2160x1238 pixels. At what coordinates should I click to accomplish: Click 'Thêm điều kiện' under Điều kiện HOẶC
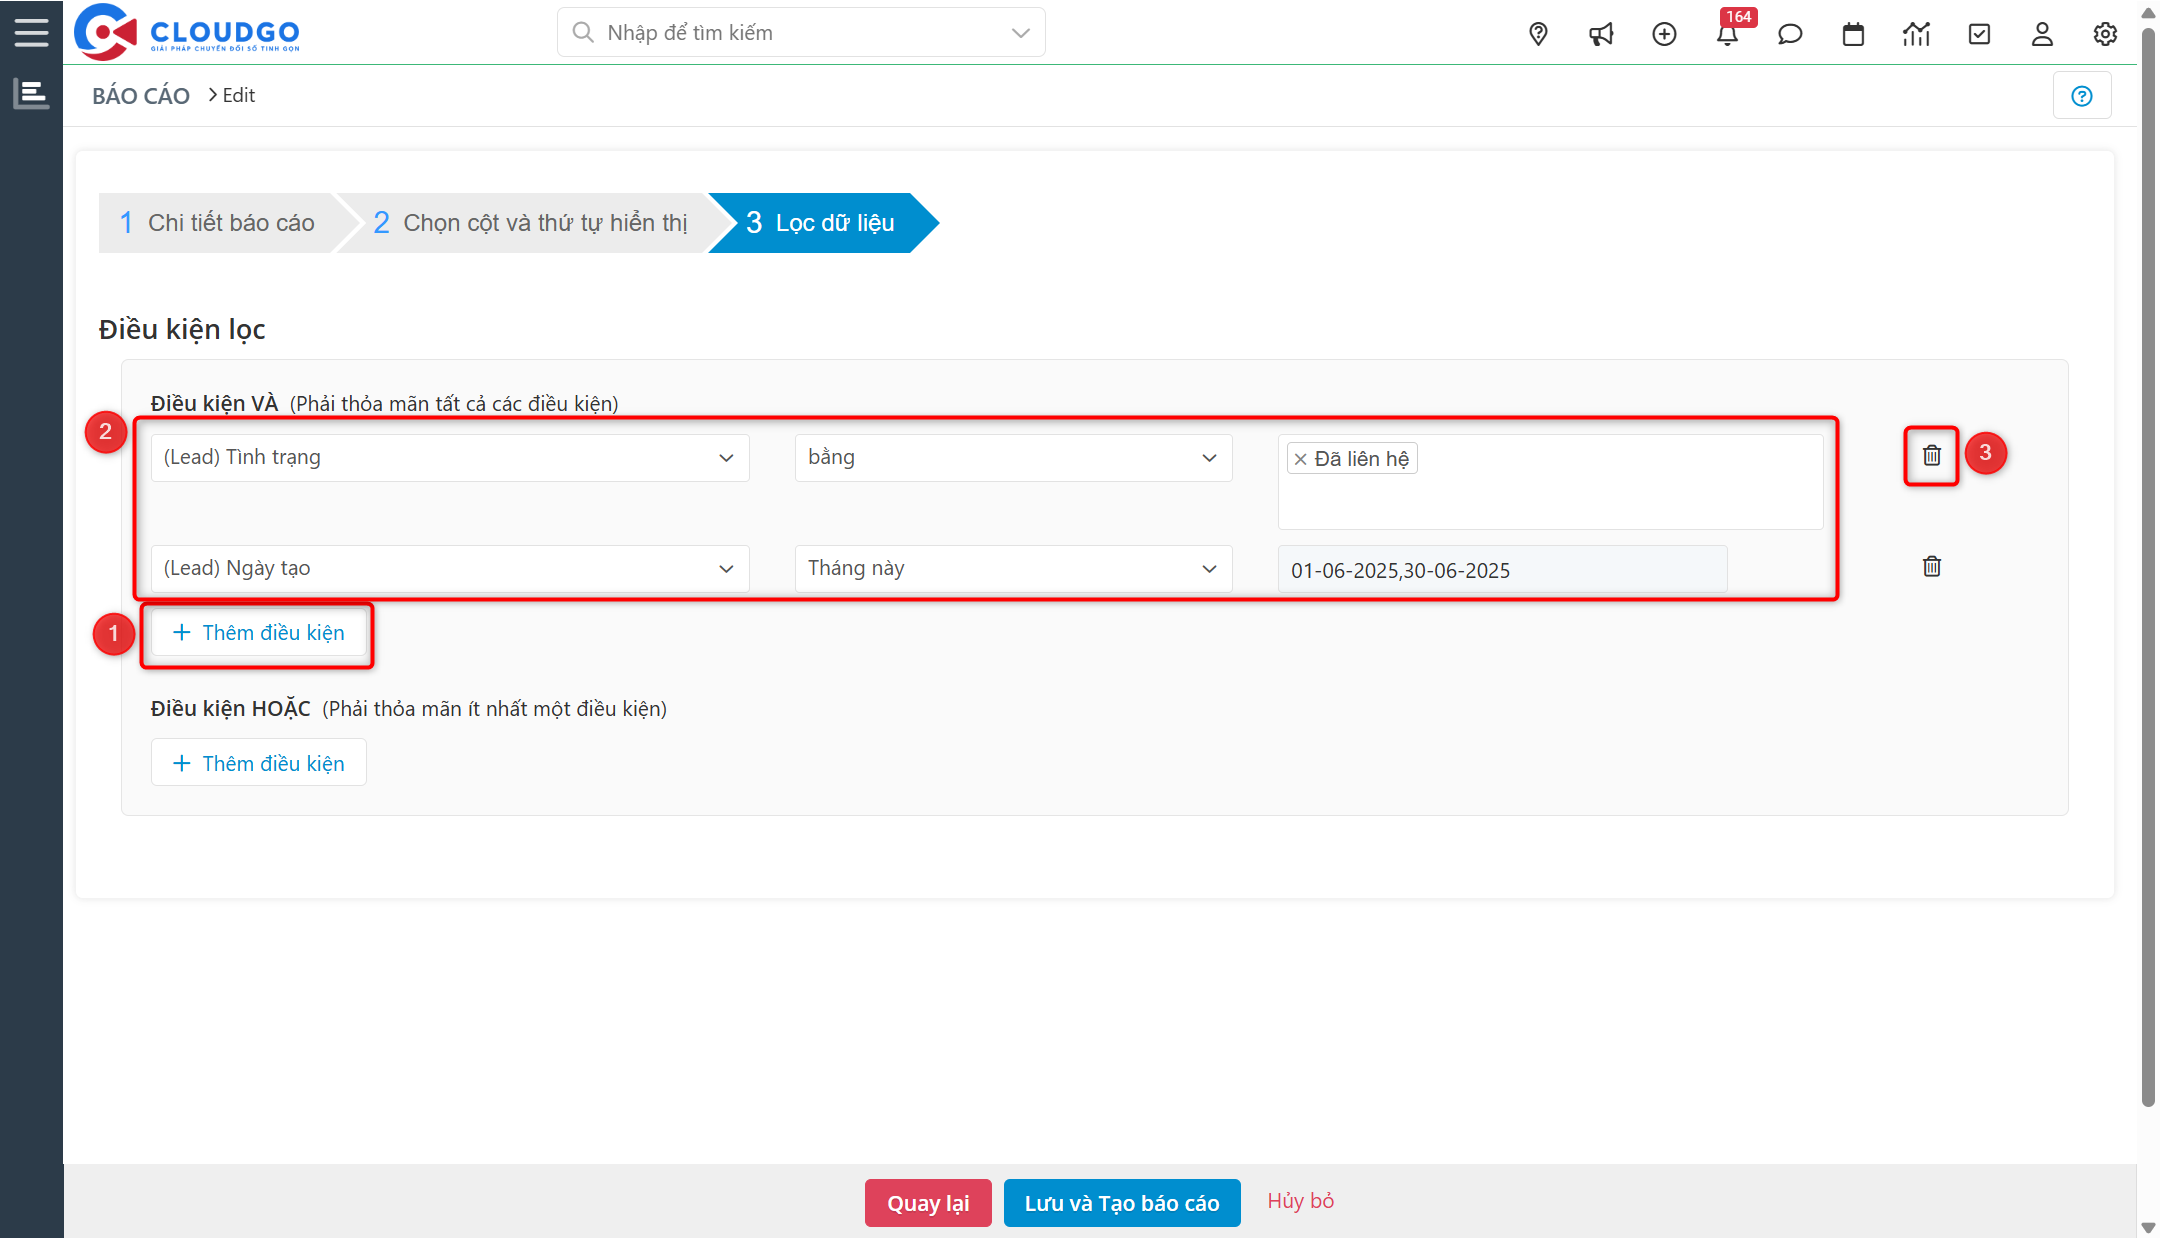click(258, 762)
